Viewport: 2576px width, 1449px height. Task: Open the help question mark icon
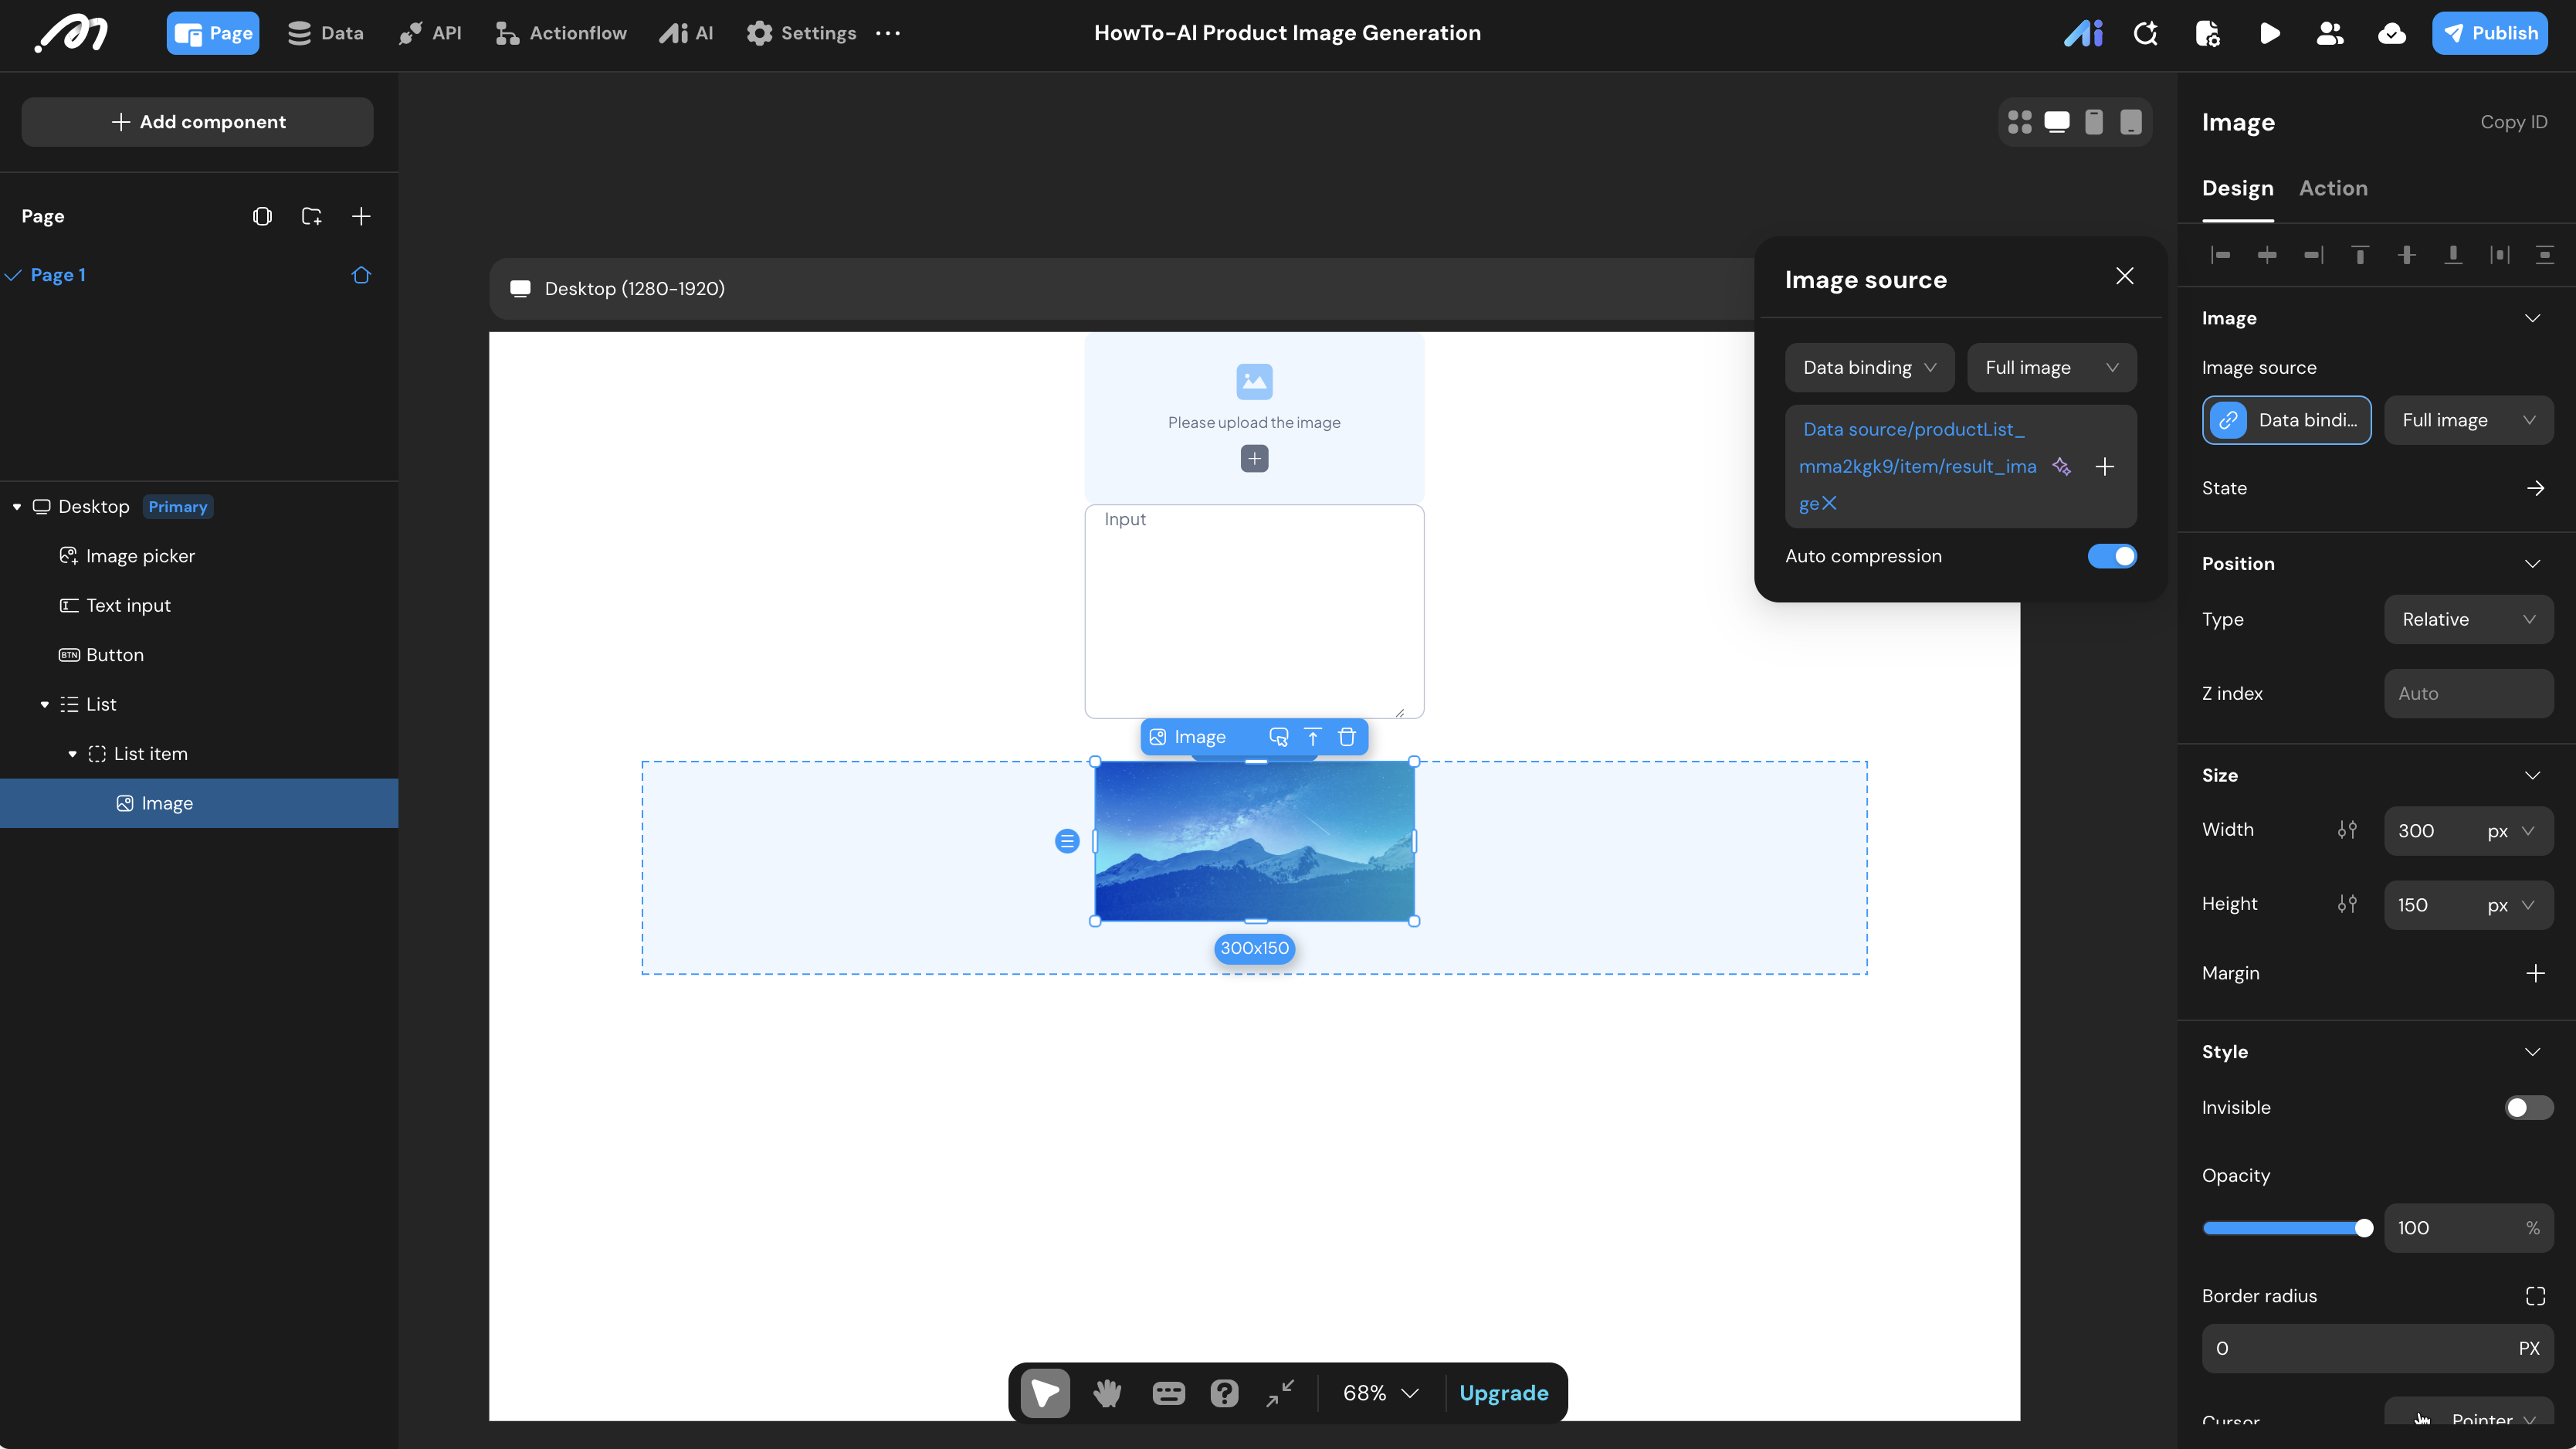(x=1224, y=1393)
